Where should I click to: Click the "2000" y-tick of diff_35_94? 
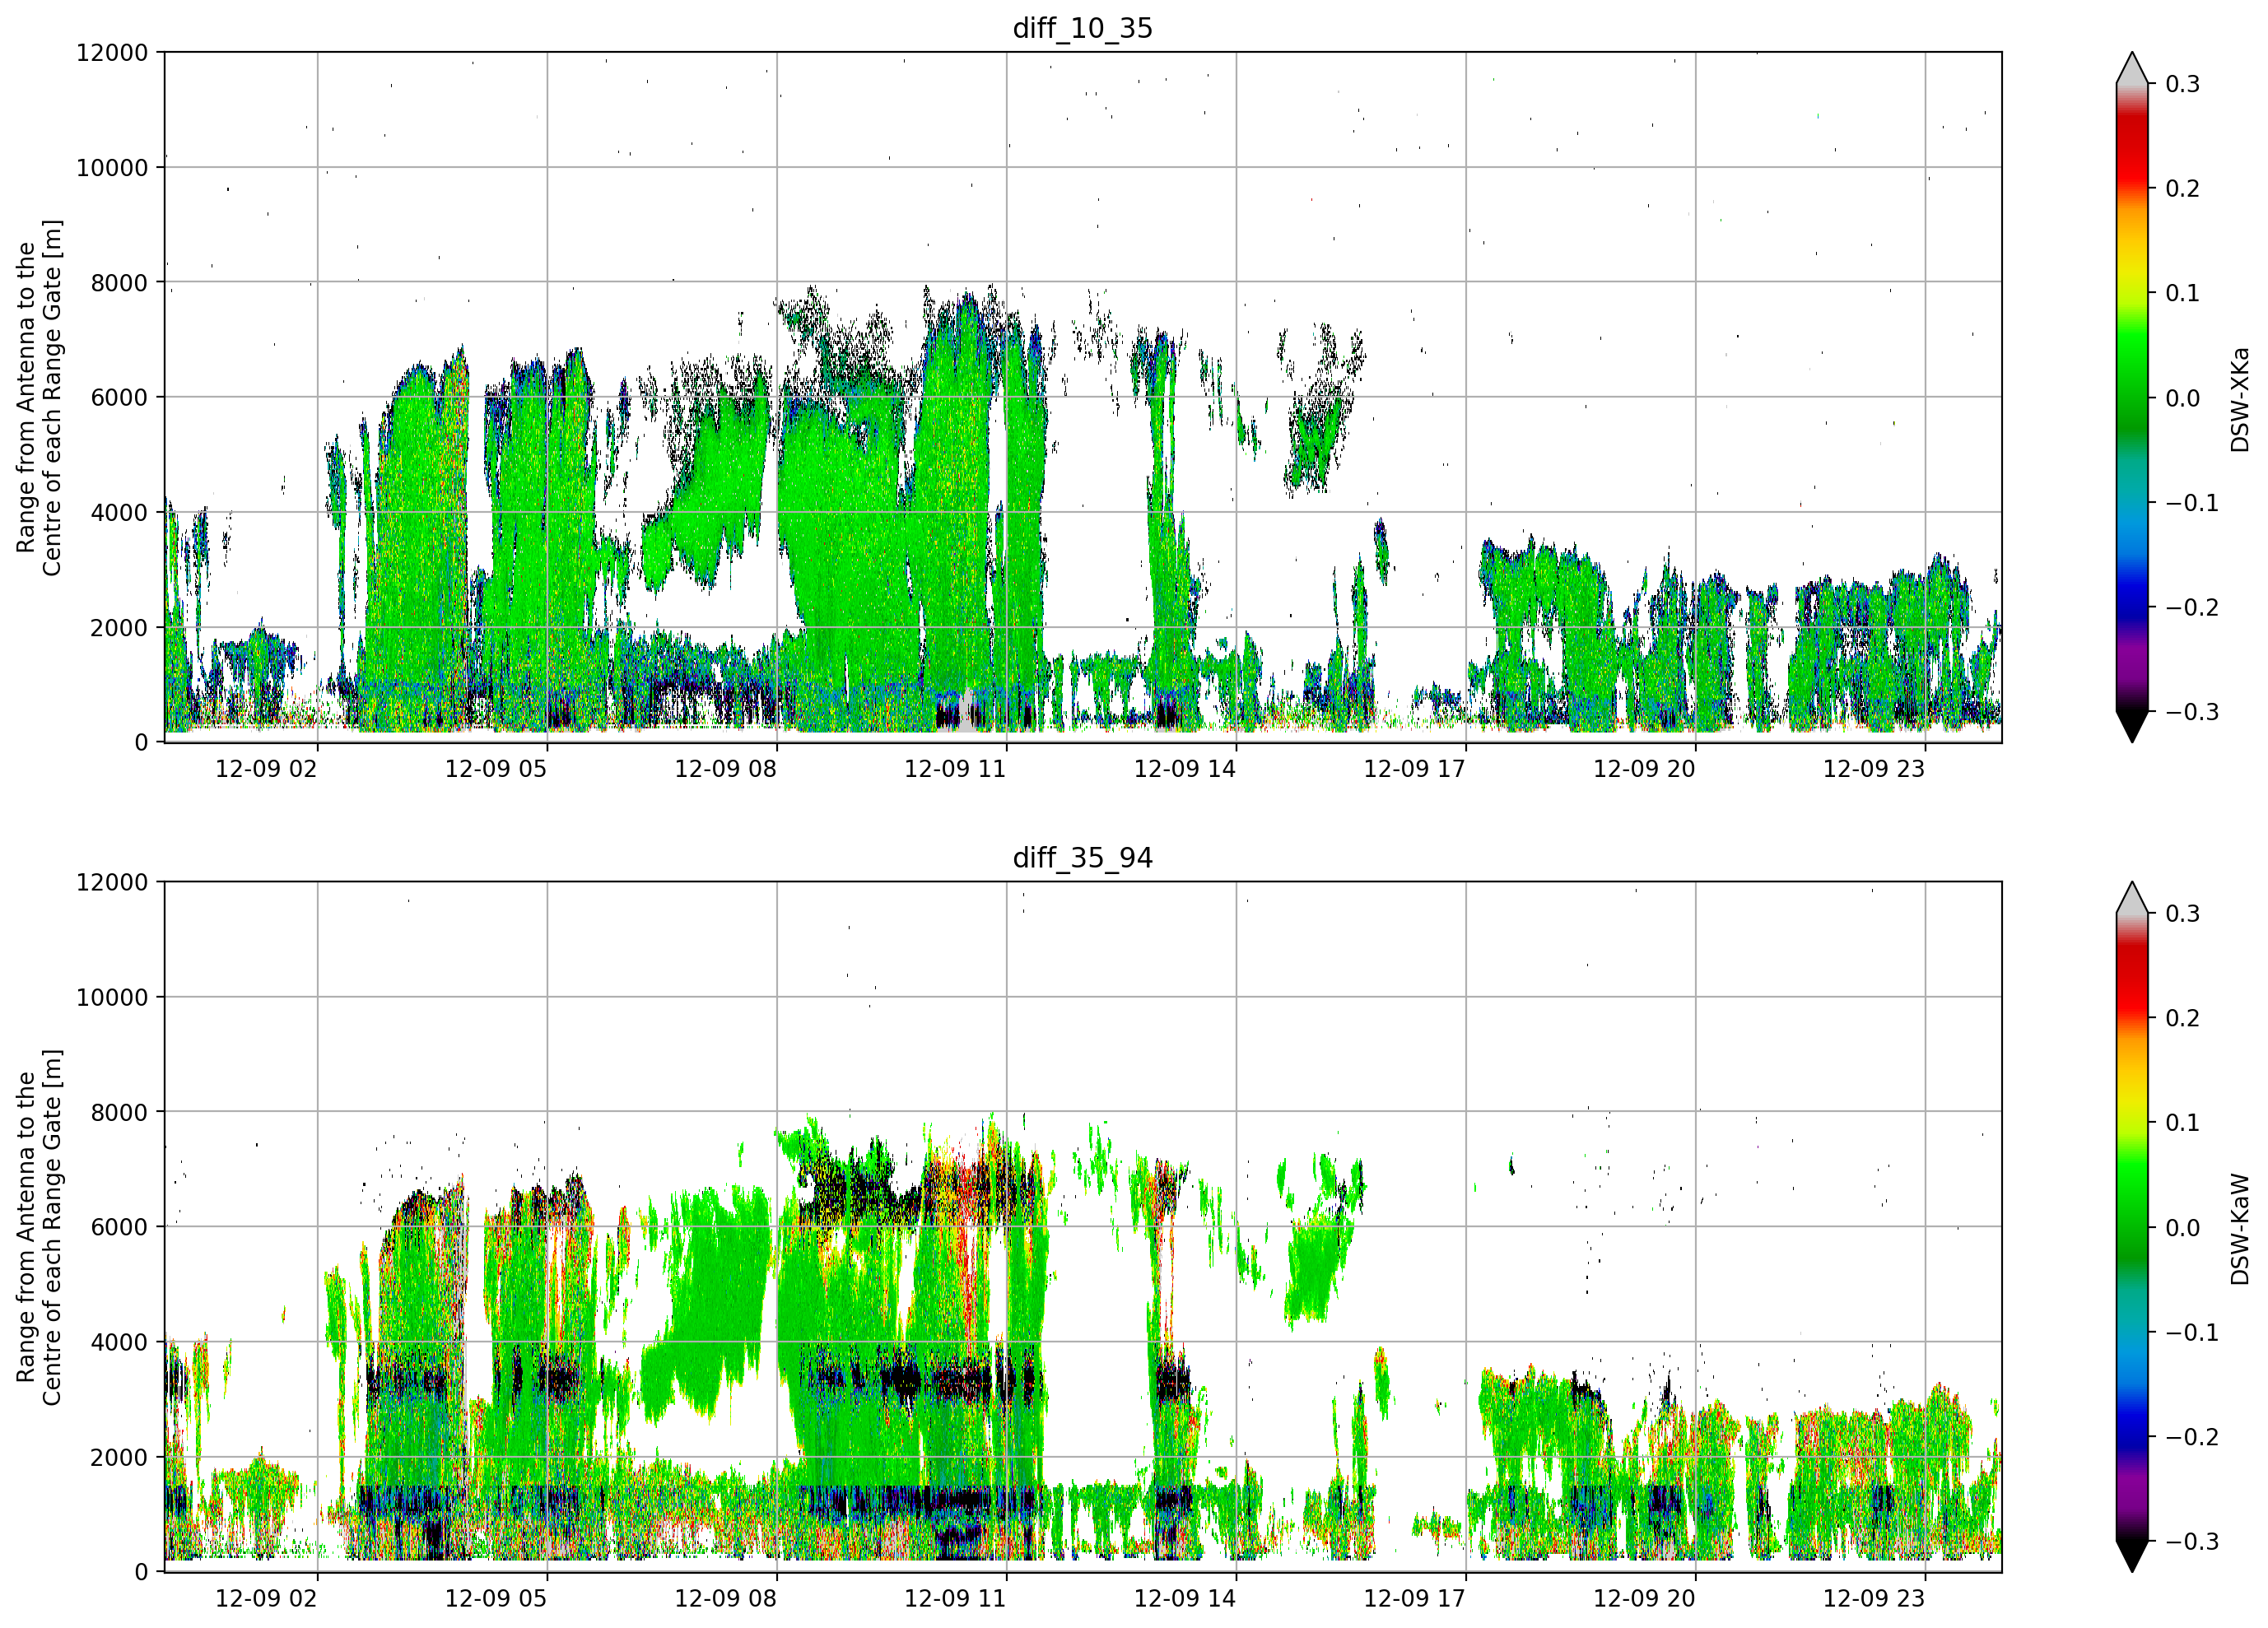click(119, 1458)
